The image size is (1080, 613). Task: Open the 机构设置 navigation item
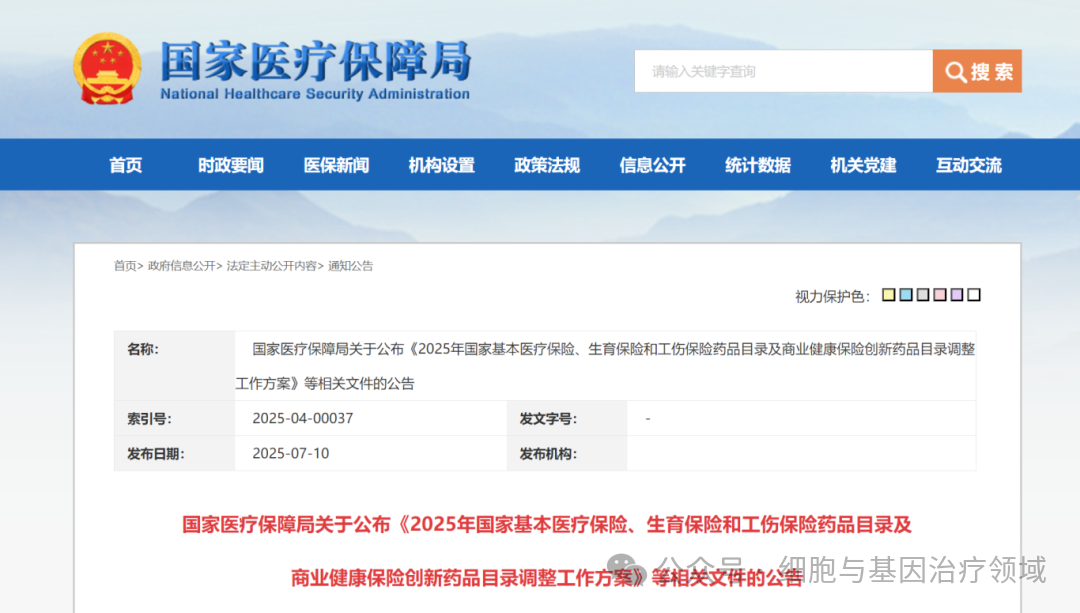[x=442, y=165]
